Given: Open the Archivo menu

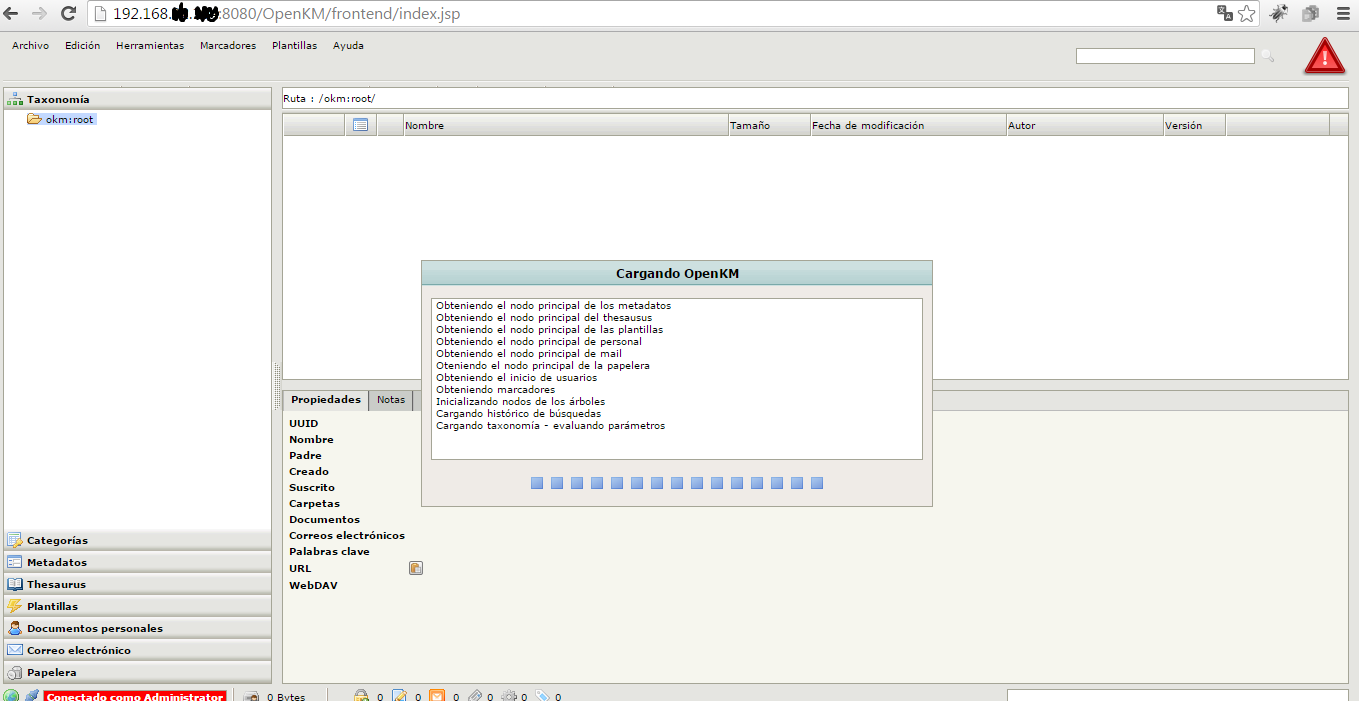Looking at the screenshot, I should [x=30, y=46].
